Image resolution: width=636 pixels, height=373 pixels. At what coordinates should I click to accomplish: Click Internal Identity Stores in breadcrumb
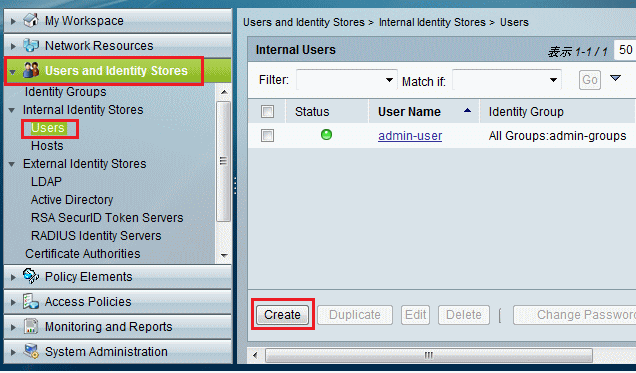432,22
